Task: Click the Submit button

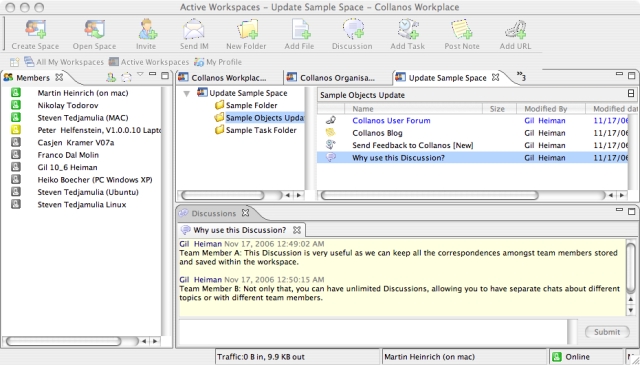Action: (607, 332)
